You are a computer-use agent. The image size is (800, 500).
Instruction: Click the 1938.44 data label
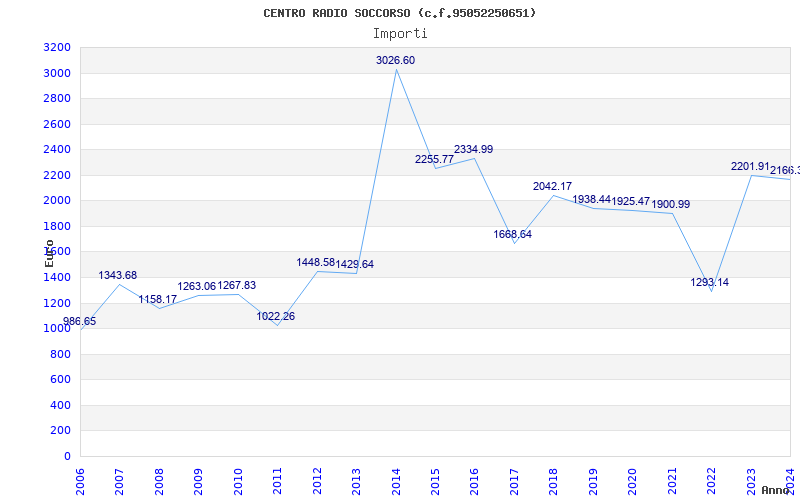tap(592, 199)
